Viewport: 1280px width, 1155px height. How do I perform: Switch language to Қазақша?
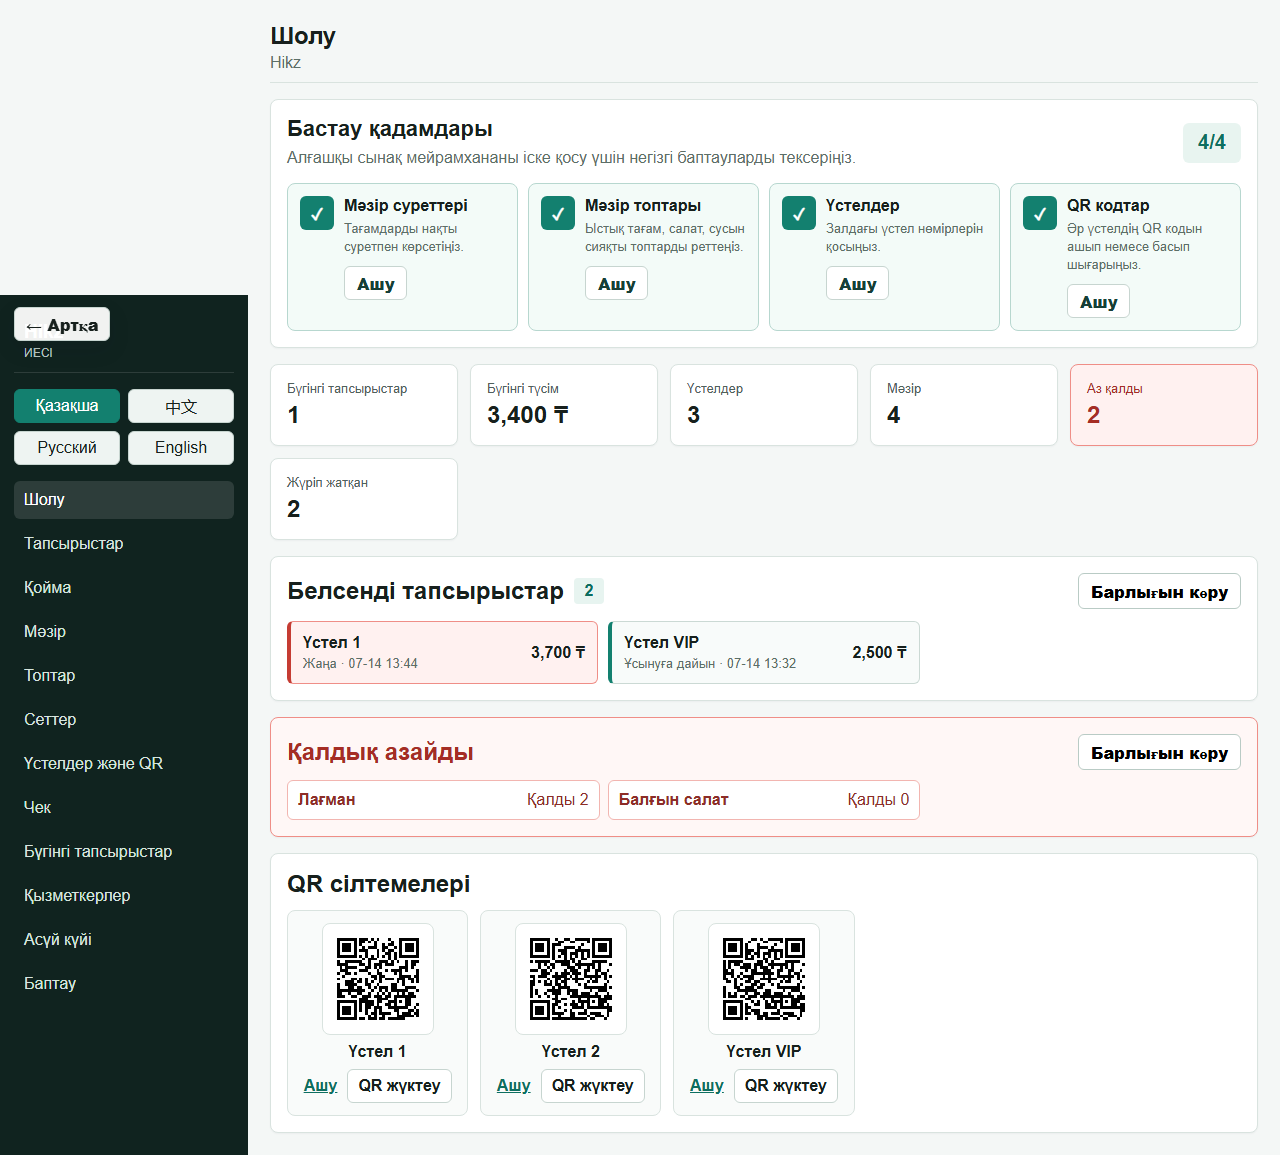click(67, 406)
